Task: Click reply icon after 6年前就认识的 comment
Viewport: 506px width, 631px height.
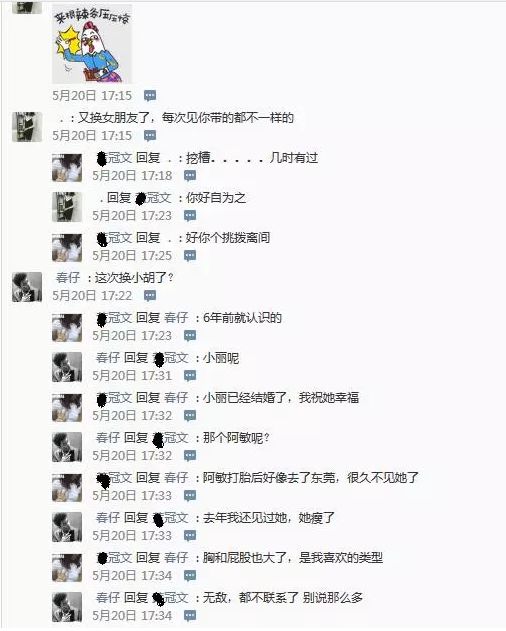Action: (190, 336)
